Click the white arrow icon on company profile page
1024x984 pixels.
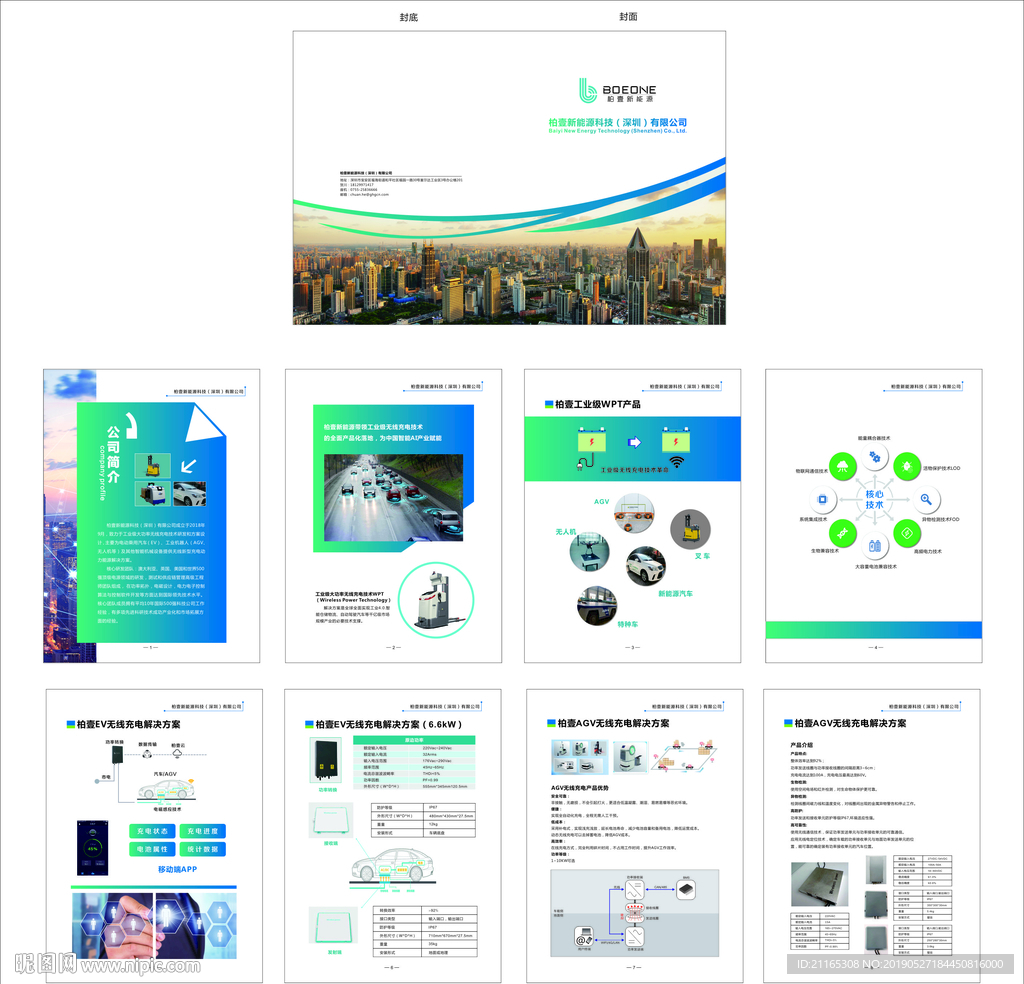click(188, 466)
